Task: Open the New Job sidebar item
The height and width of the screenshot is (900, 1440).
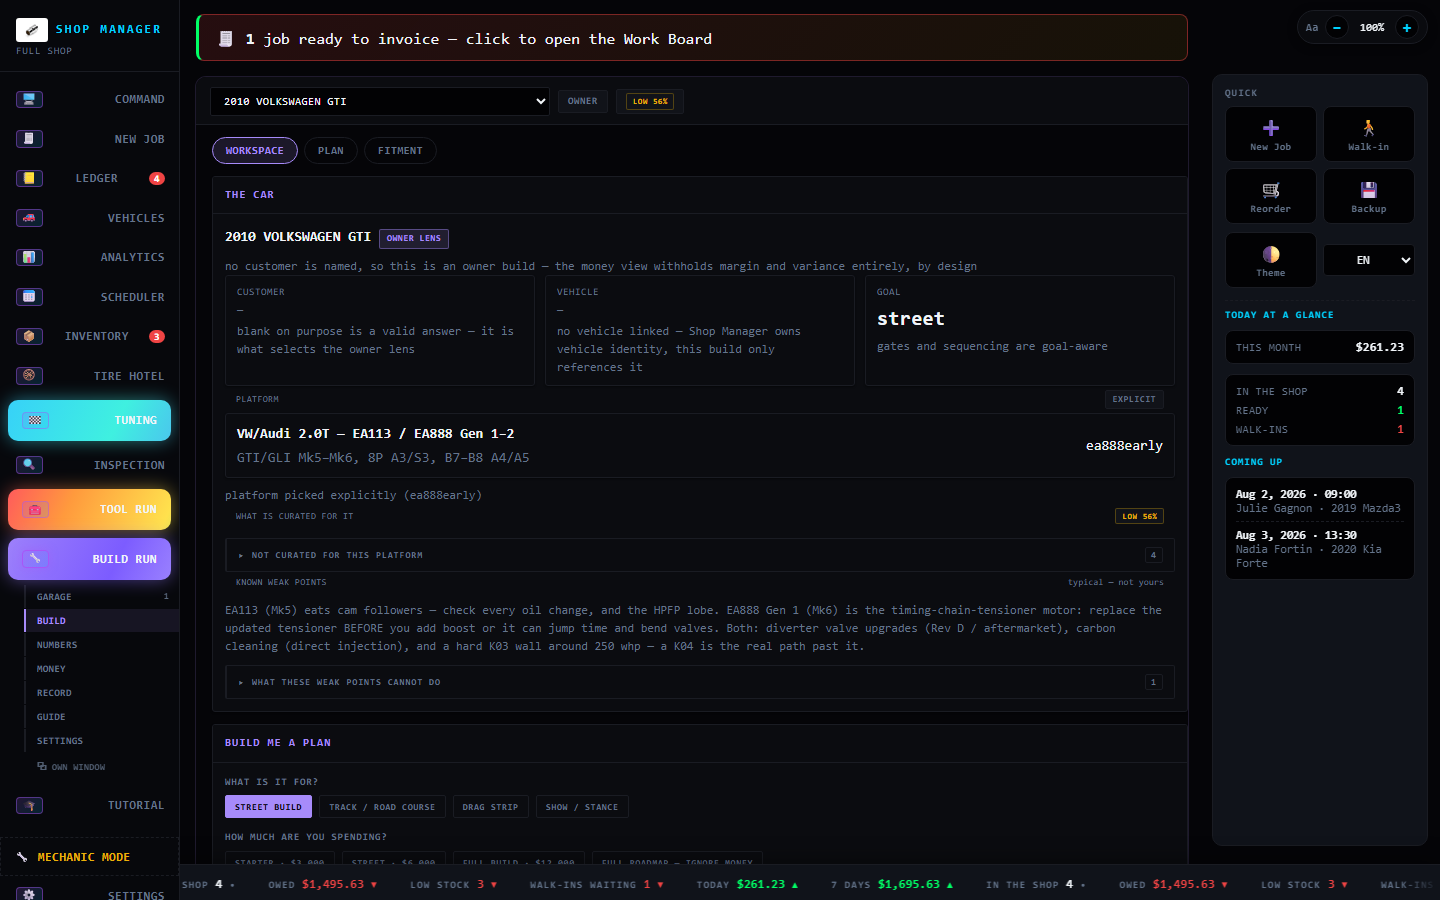Action: tap(90, 139)
